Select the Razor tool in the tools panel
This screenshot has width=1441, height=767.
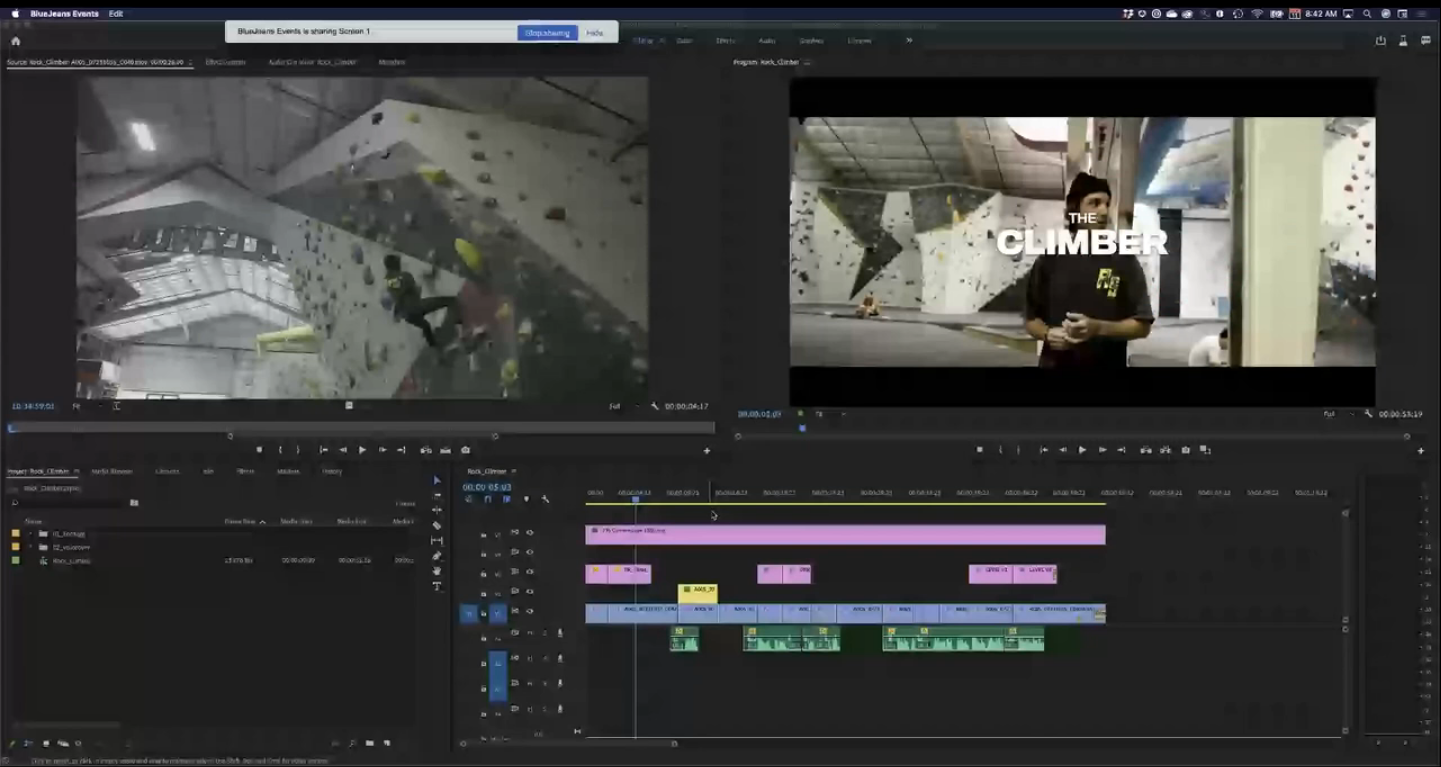coord(437,525)
